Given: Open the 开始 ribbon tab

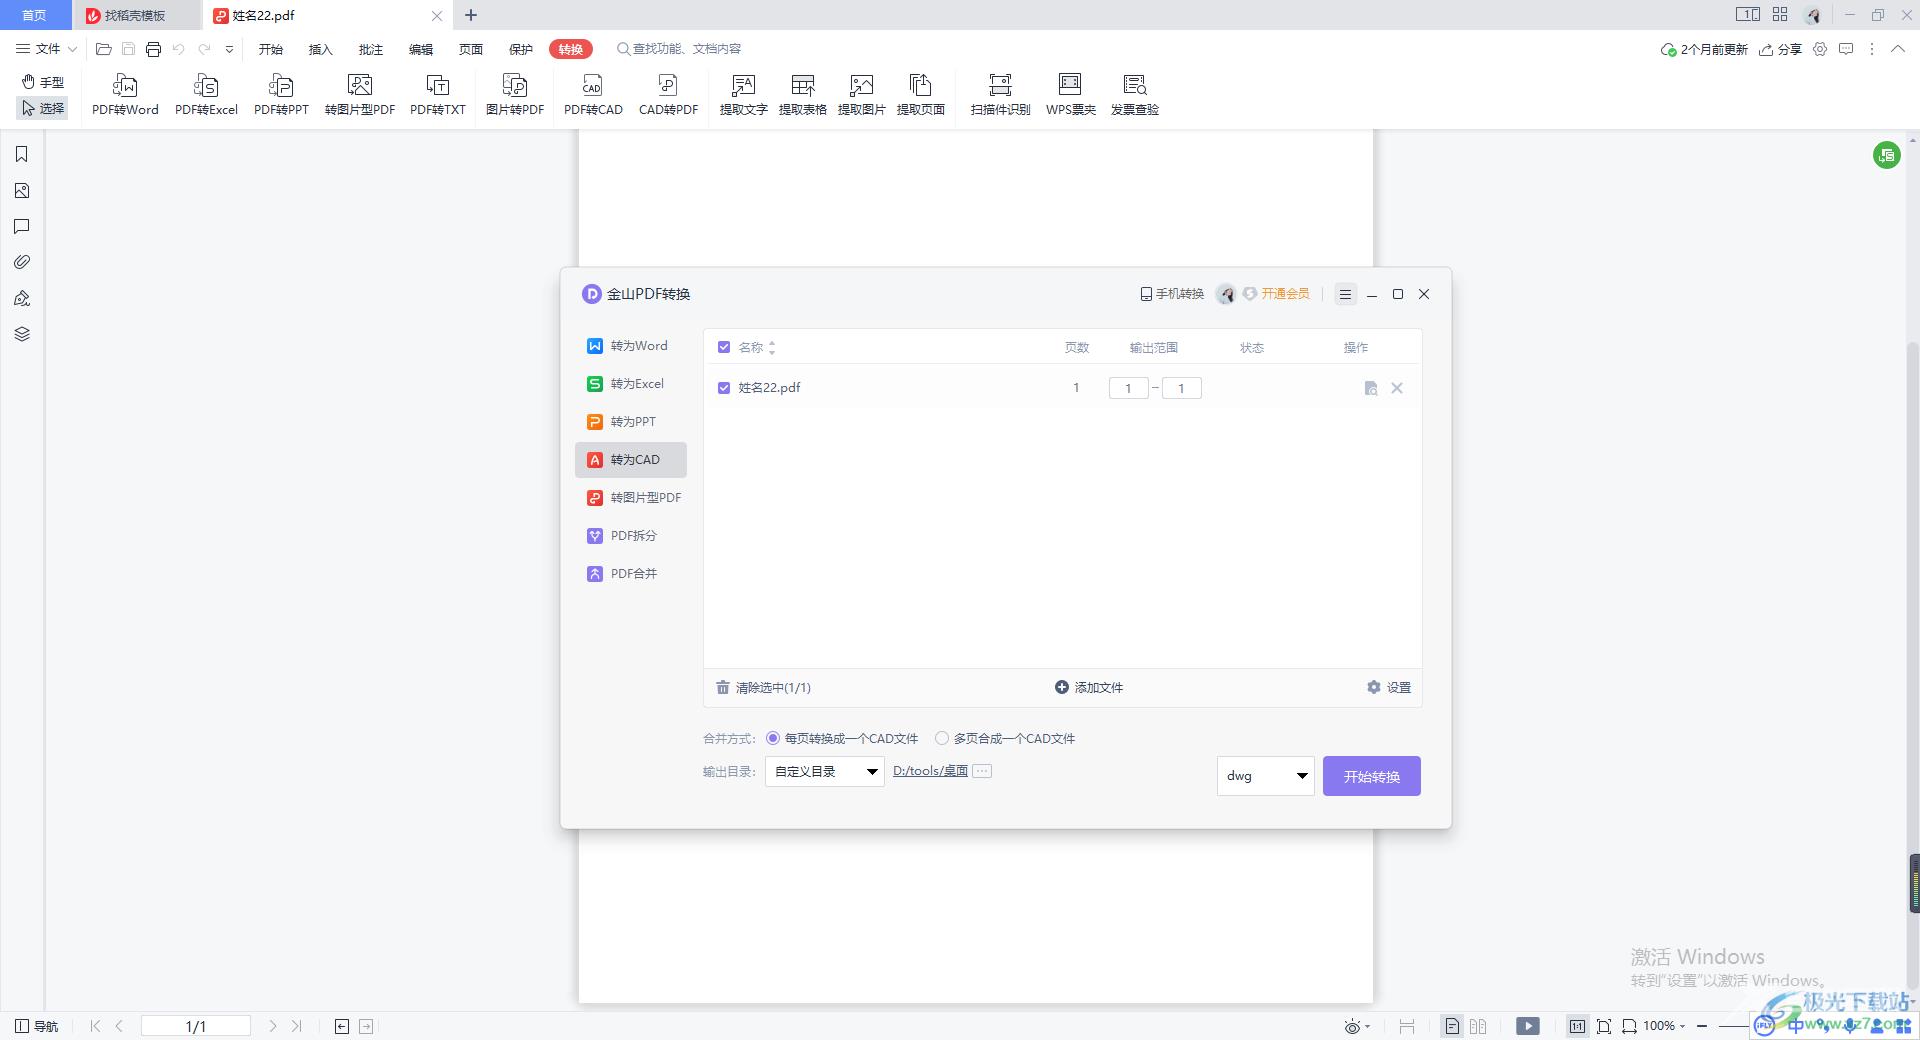Looking at the screenshot, I should click(x=271, y=49).
